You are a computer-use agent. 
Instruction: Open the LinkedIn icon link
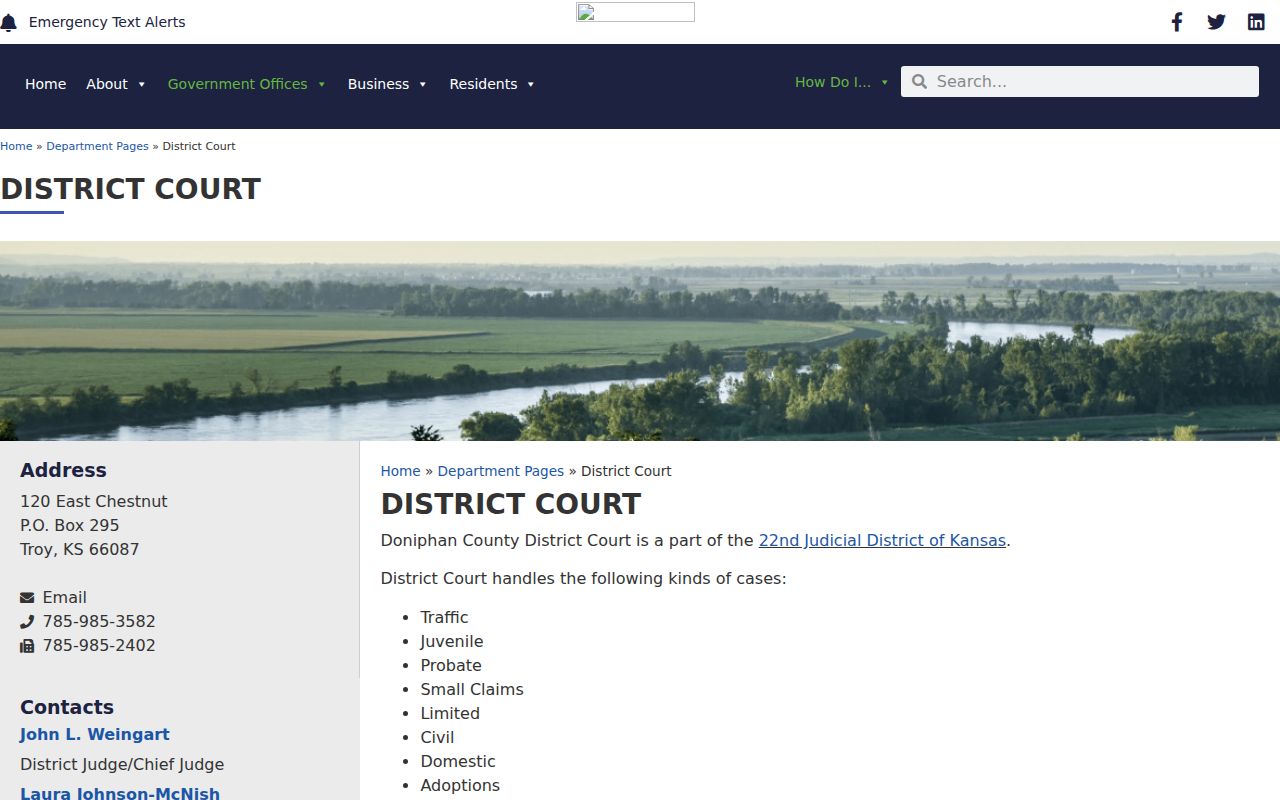[x=1256, y=22]
